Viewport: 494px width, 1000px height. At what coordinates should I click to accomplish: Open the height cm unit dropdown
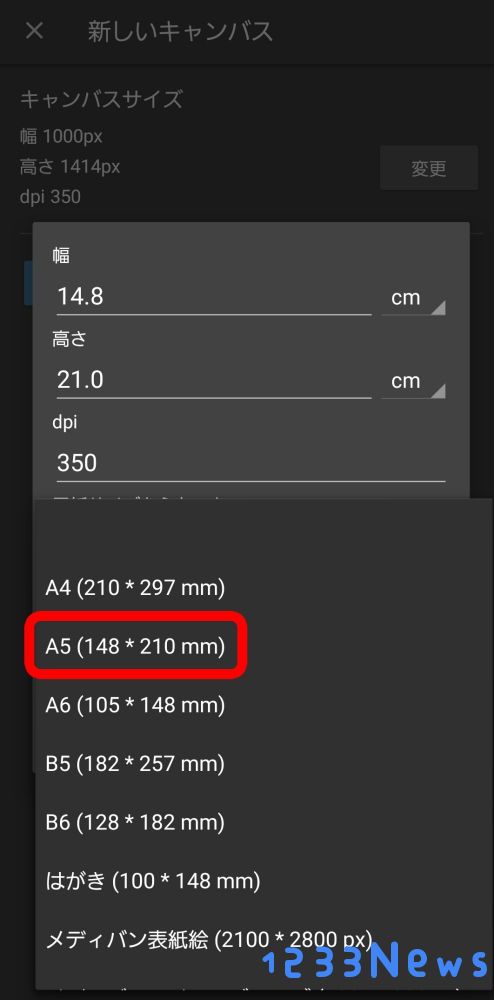coord(413,381)
